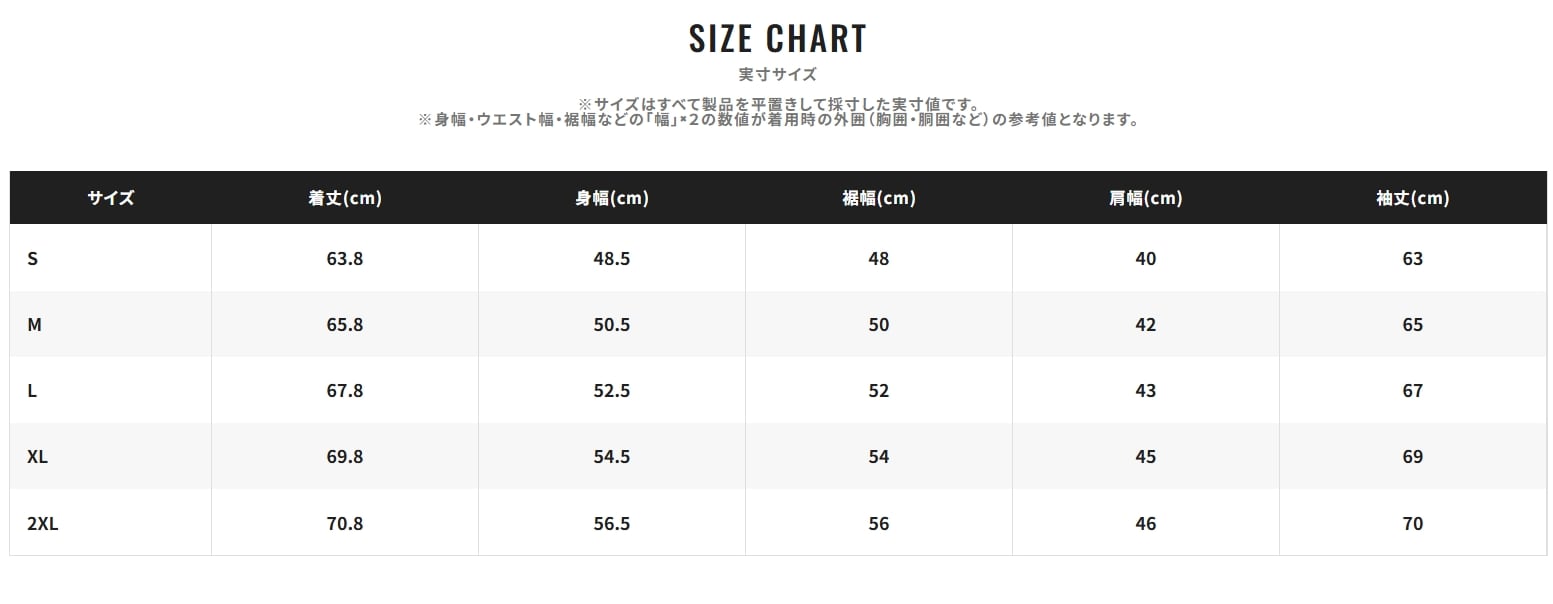Click the サイズ column header
Viewport: 1553px width, 604px height.
point(110,198)
